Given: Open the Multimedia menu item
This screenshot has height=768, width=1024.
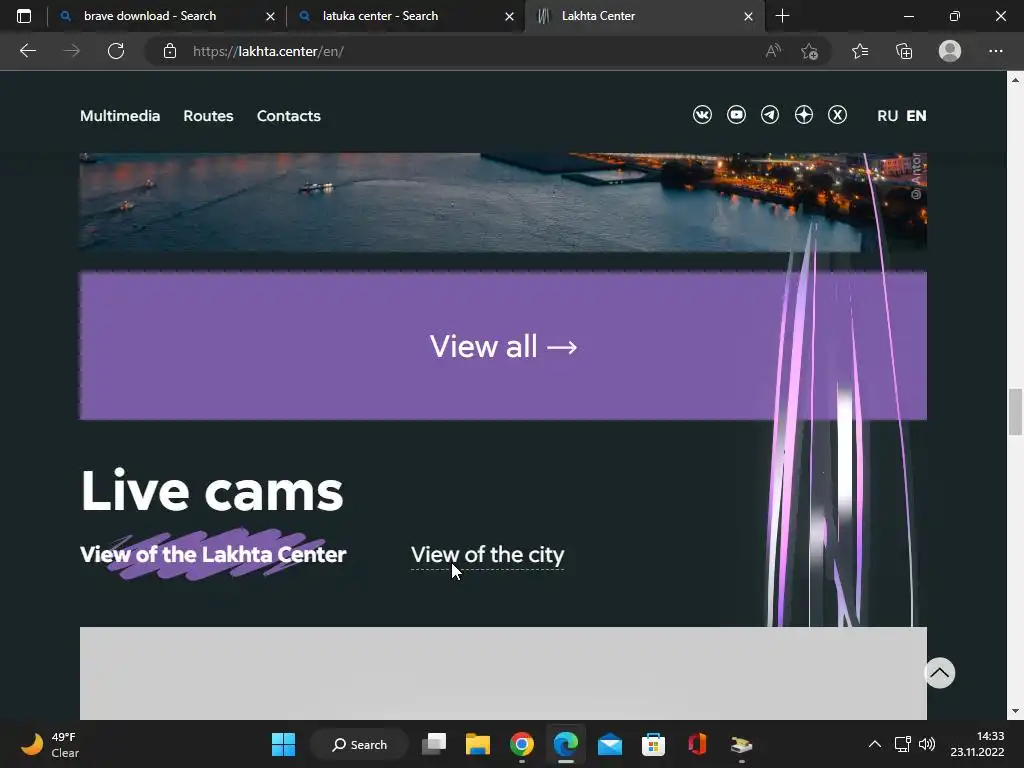Looking at the screenshot, I should (x=120, y=116).
